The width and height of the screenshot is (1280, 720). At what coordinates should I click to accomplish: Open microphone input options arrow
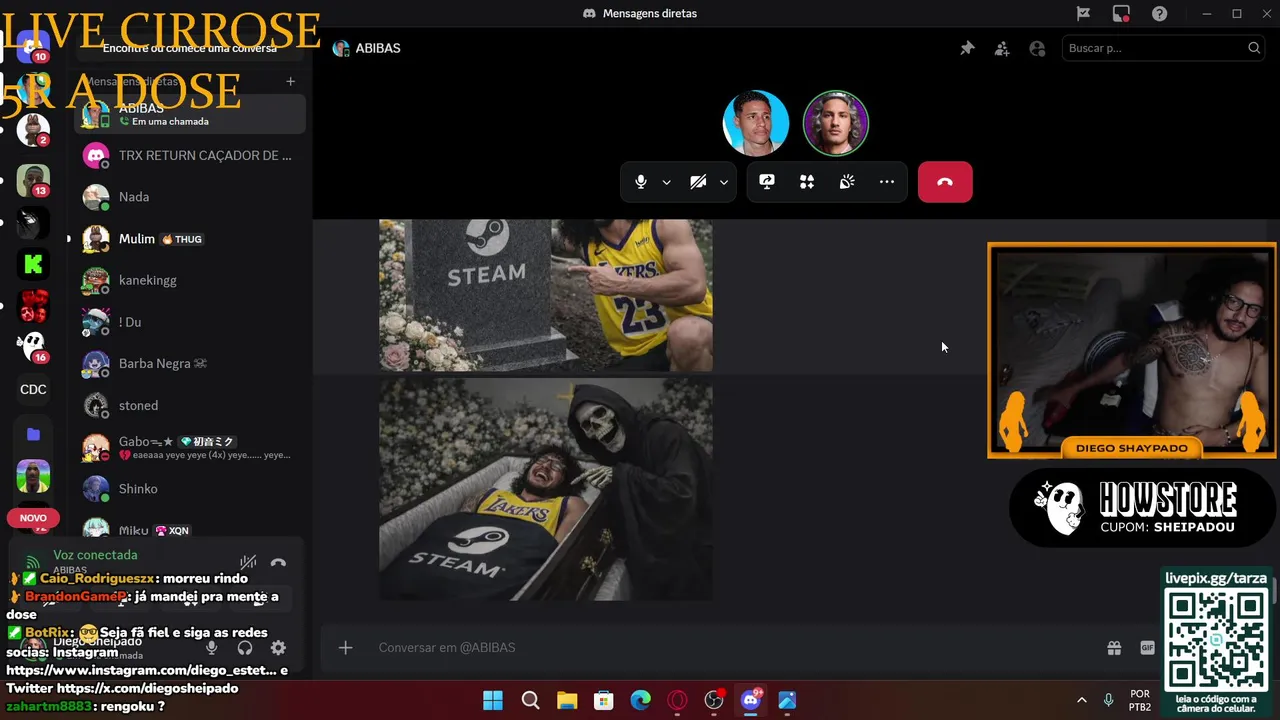click(x=666, y=182)
